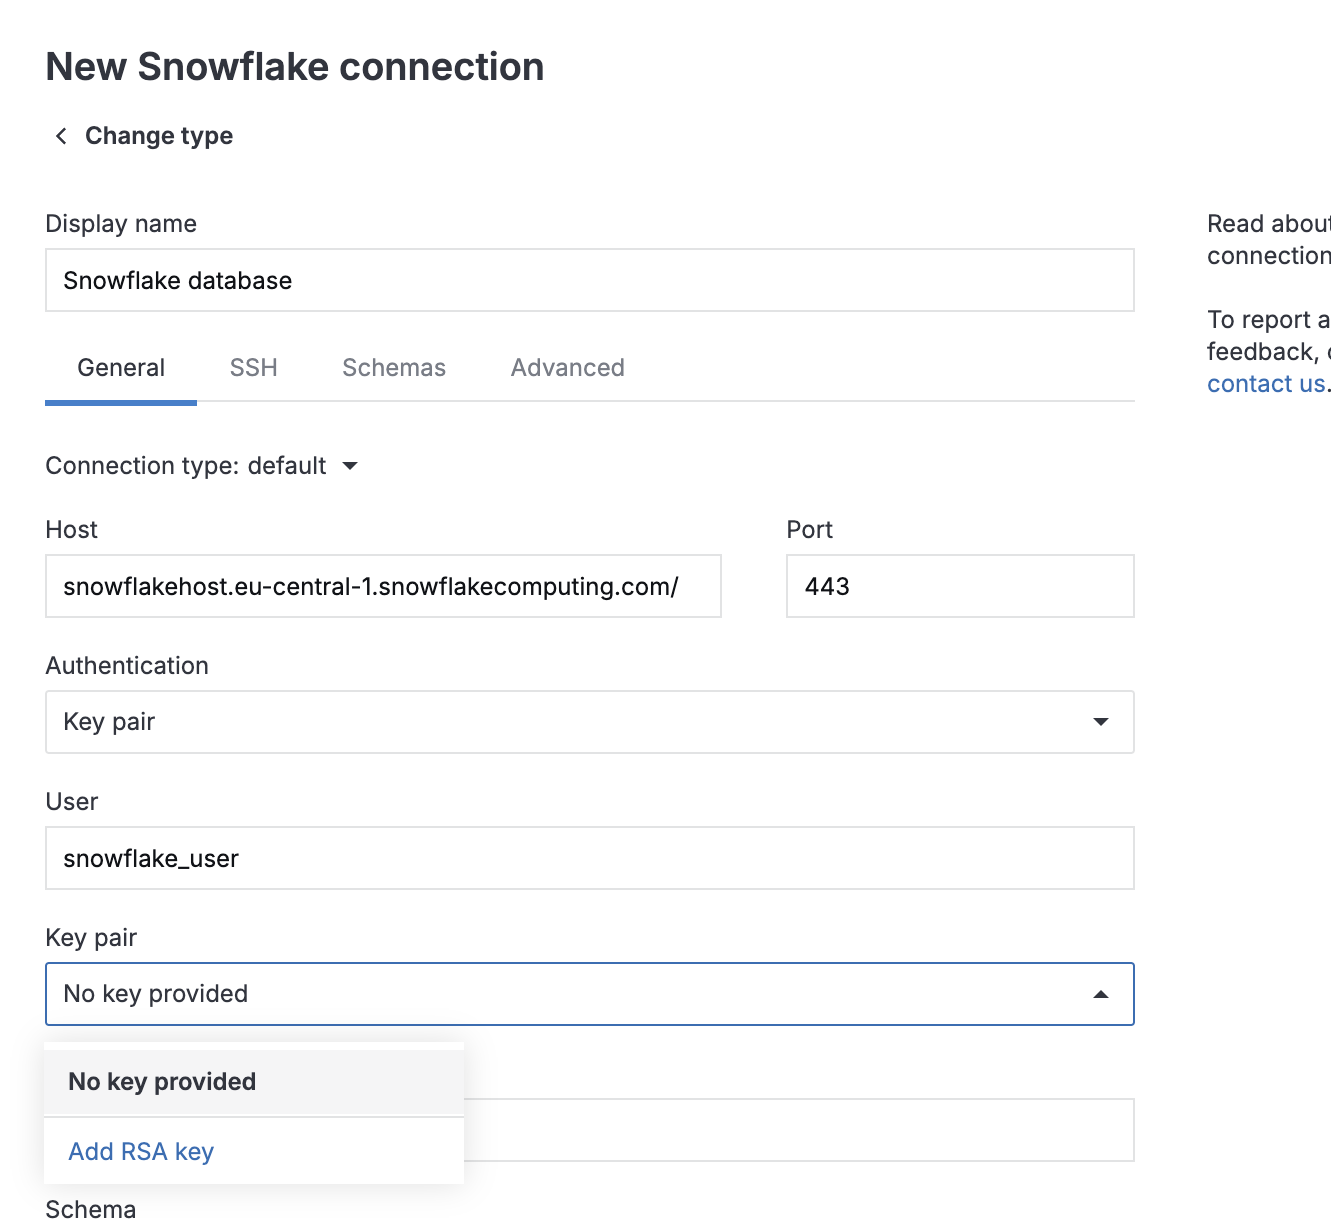The width and height of the screenshot is (1331, 1222).
Task: Click the Add RSA key link
Action: (x=140, y=1151)
